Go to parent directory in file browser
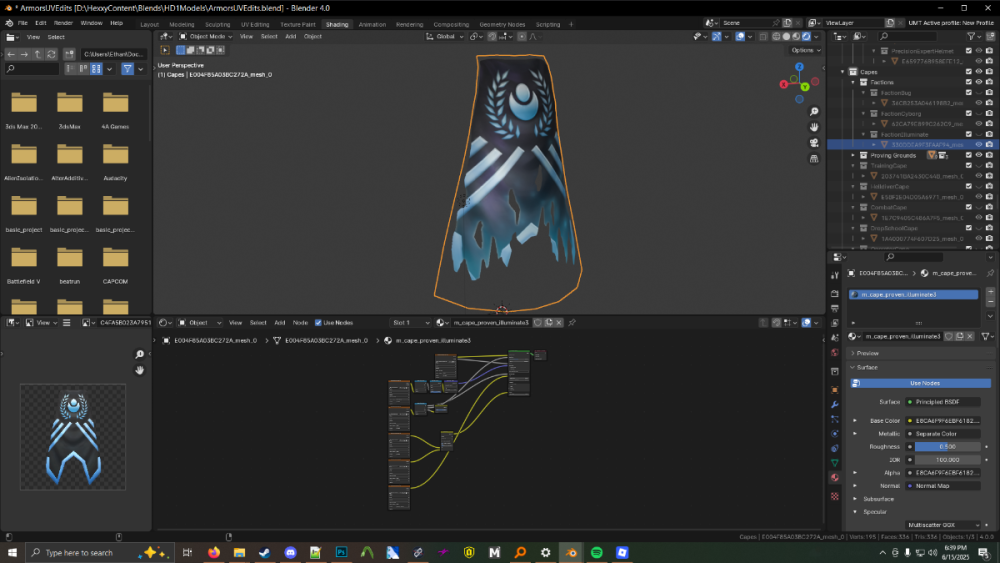The width and height of the screenshot is (1000, 563). tap(38, 54)
